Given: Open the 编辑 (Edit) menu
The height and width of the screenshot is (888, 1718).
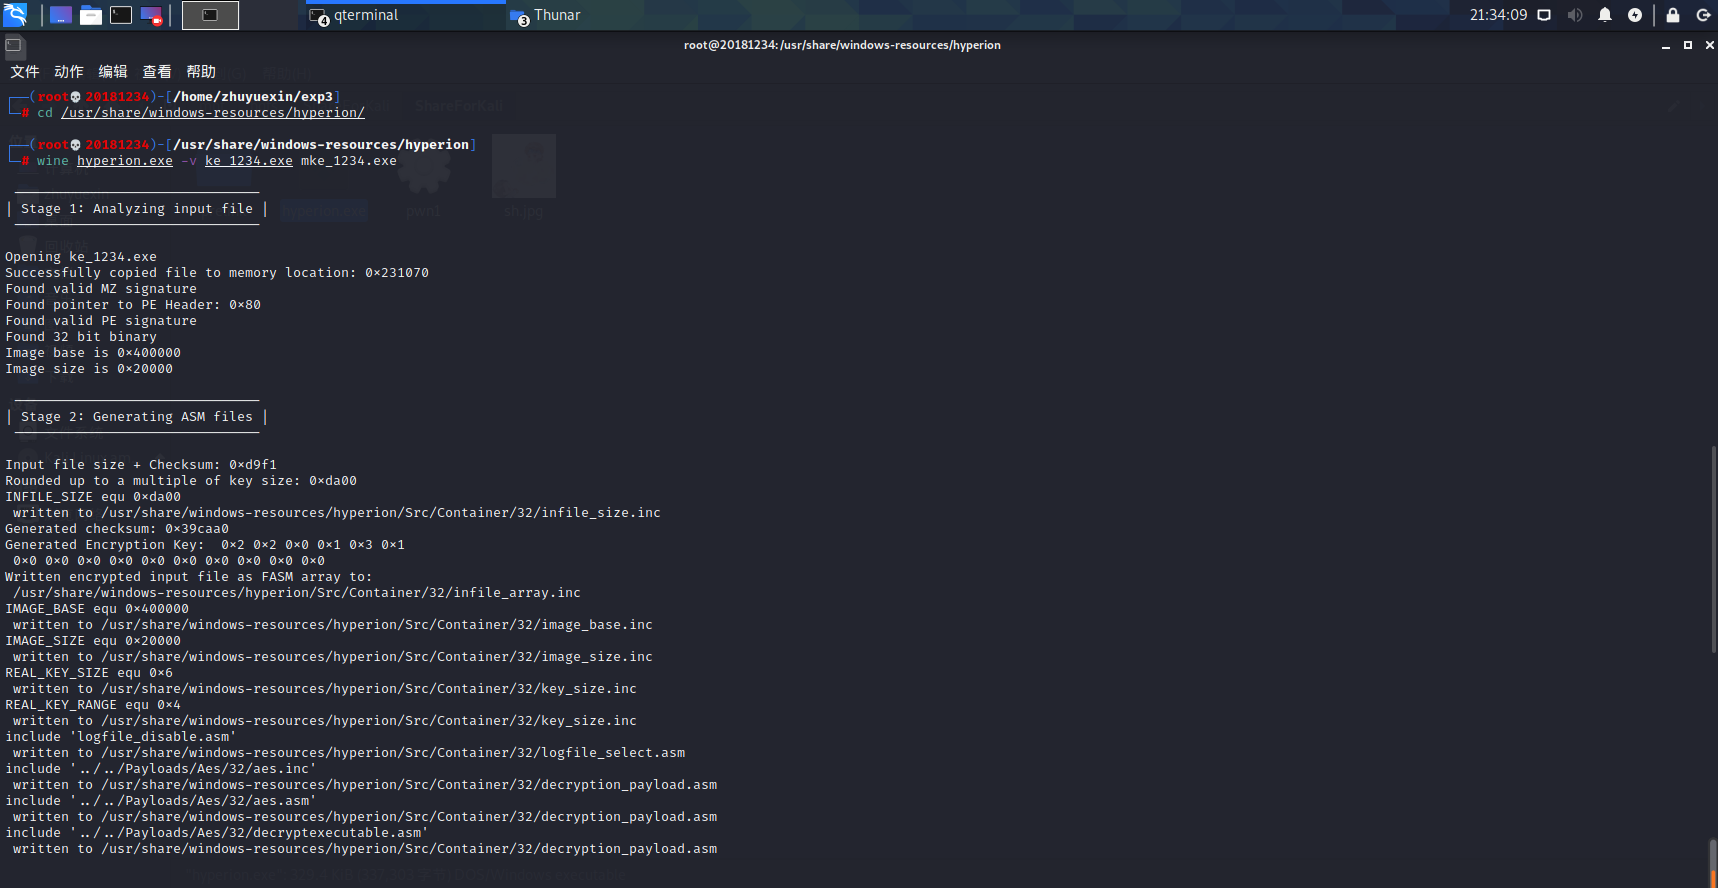Looking at the screenshot, I should click(x=113, y=72).
